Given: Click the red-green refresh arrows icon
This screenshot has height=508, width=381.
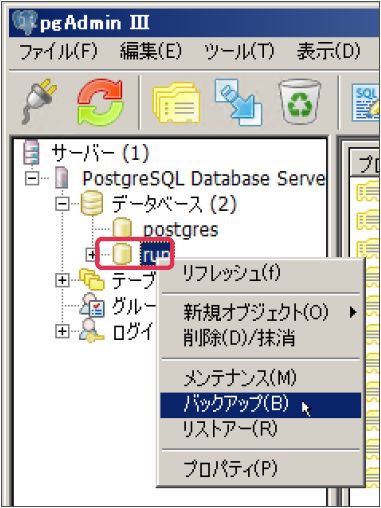Looking at the screenshot, I should pos(100,102).
